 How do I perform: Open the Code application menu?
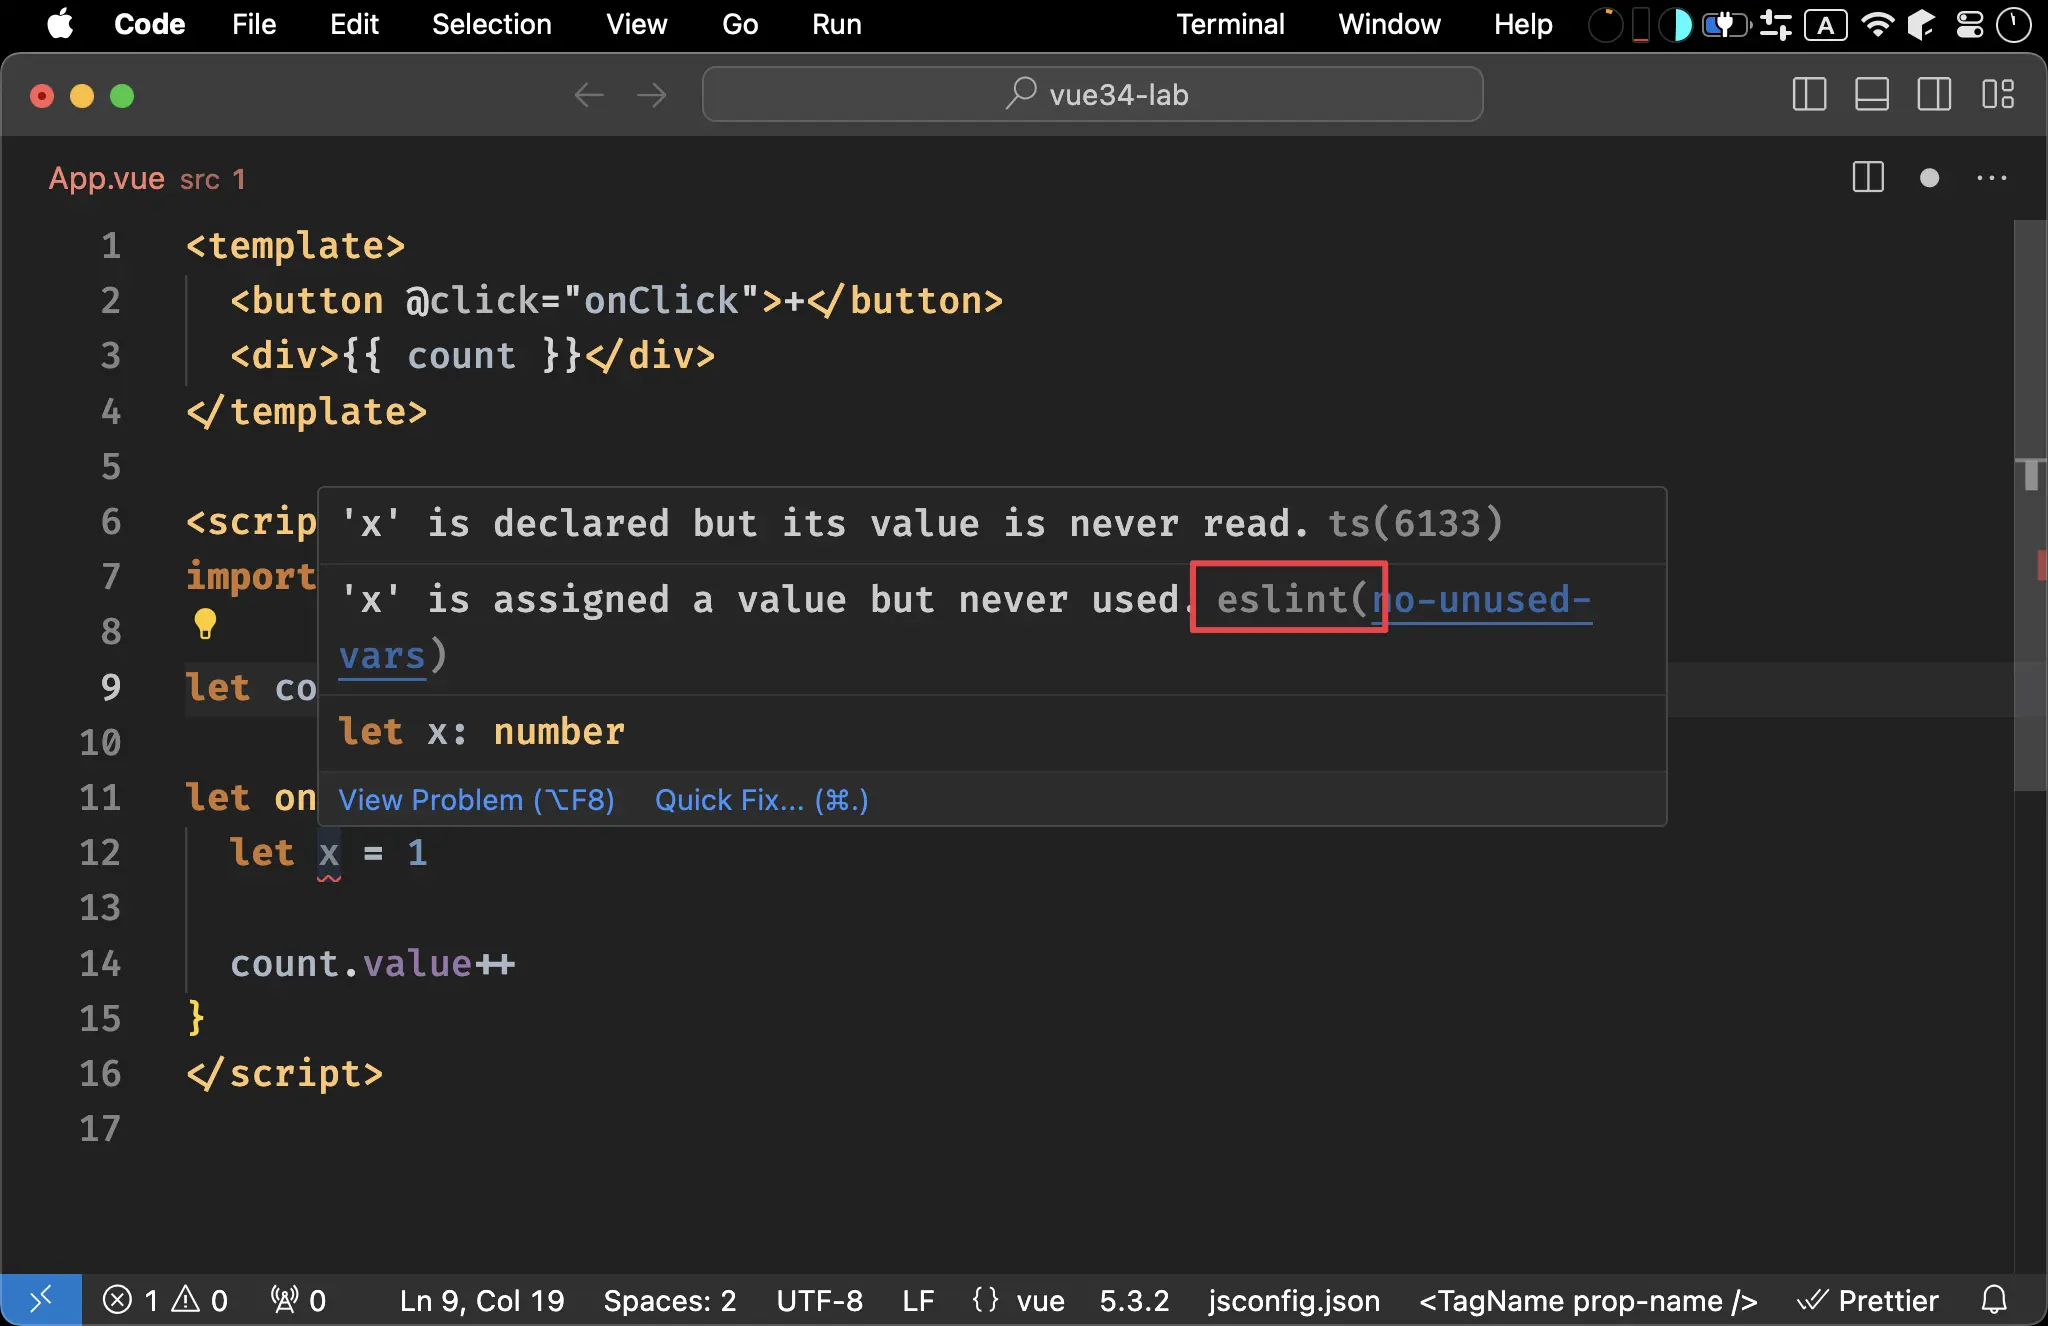click(x=149, y=24)
